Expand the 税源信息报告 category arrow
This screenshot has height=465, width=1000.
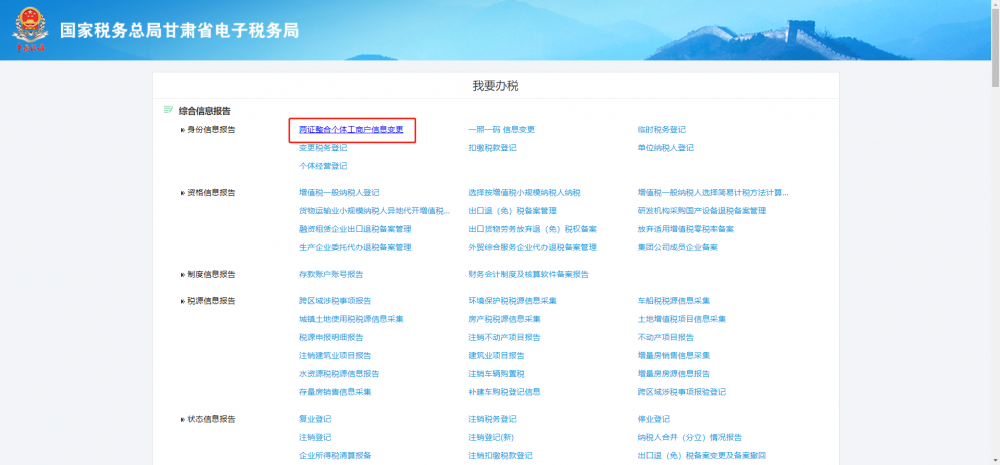point(183,301)
